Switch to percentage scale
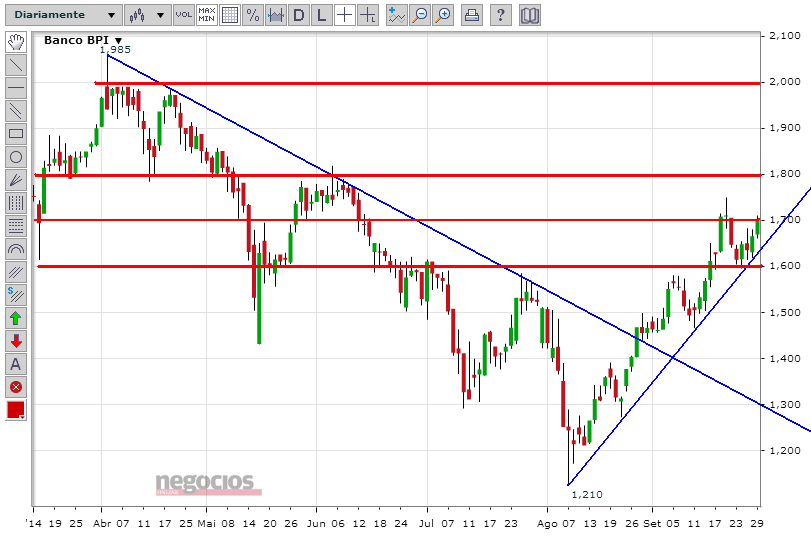This screenshot has width=811, height=537. coord(253,15)
